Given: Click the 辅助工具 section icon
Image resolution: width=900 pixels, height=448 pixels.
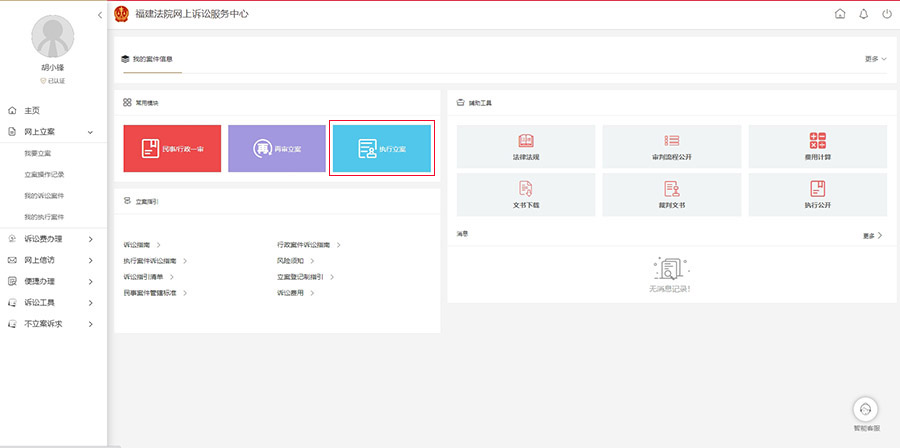Looking at the screenshot, I should point(460,103).
